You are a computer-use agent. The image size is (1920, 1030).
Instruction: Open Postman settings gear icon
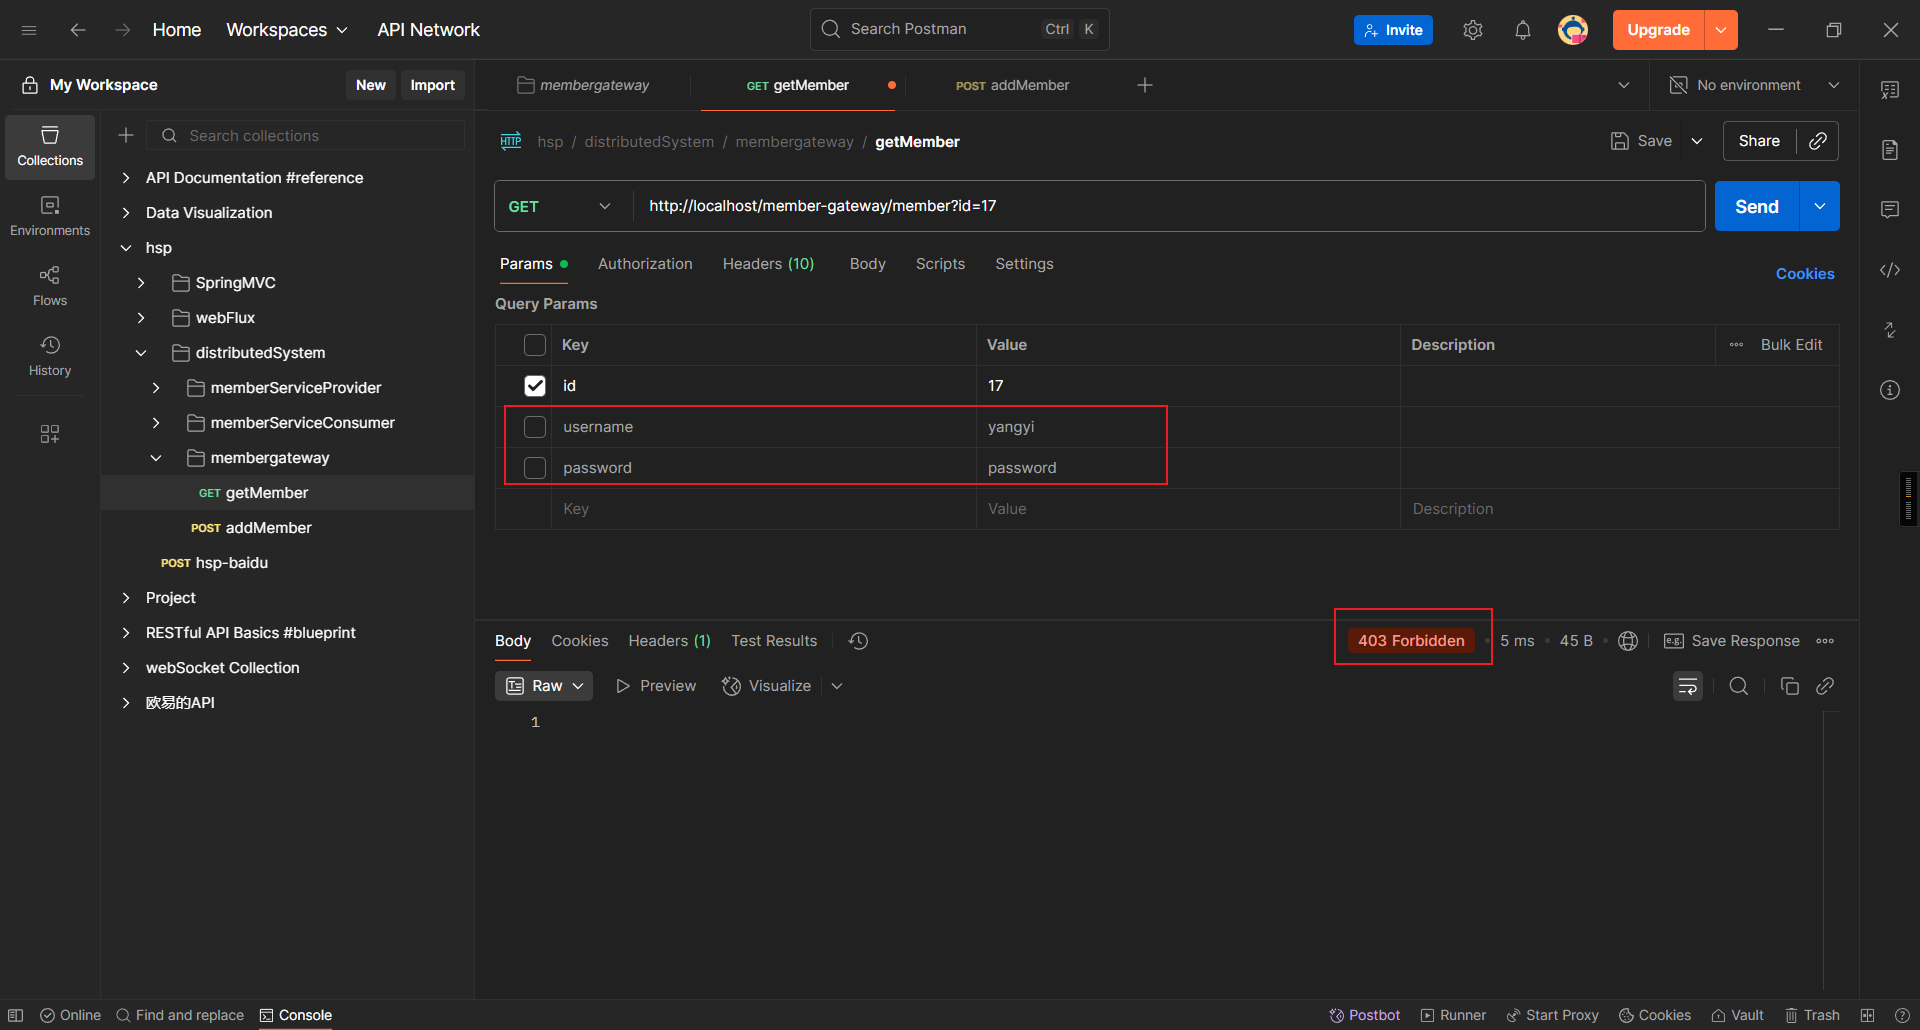1472,30
